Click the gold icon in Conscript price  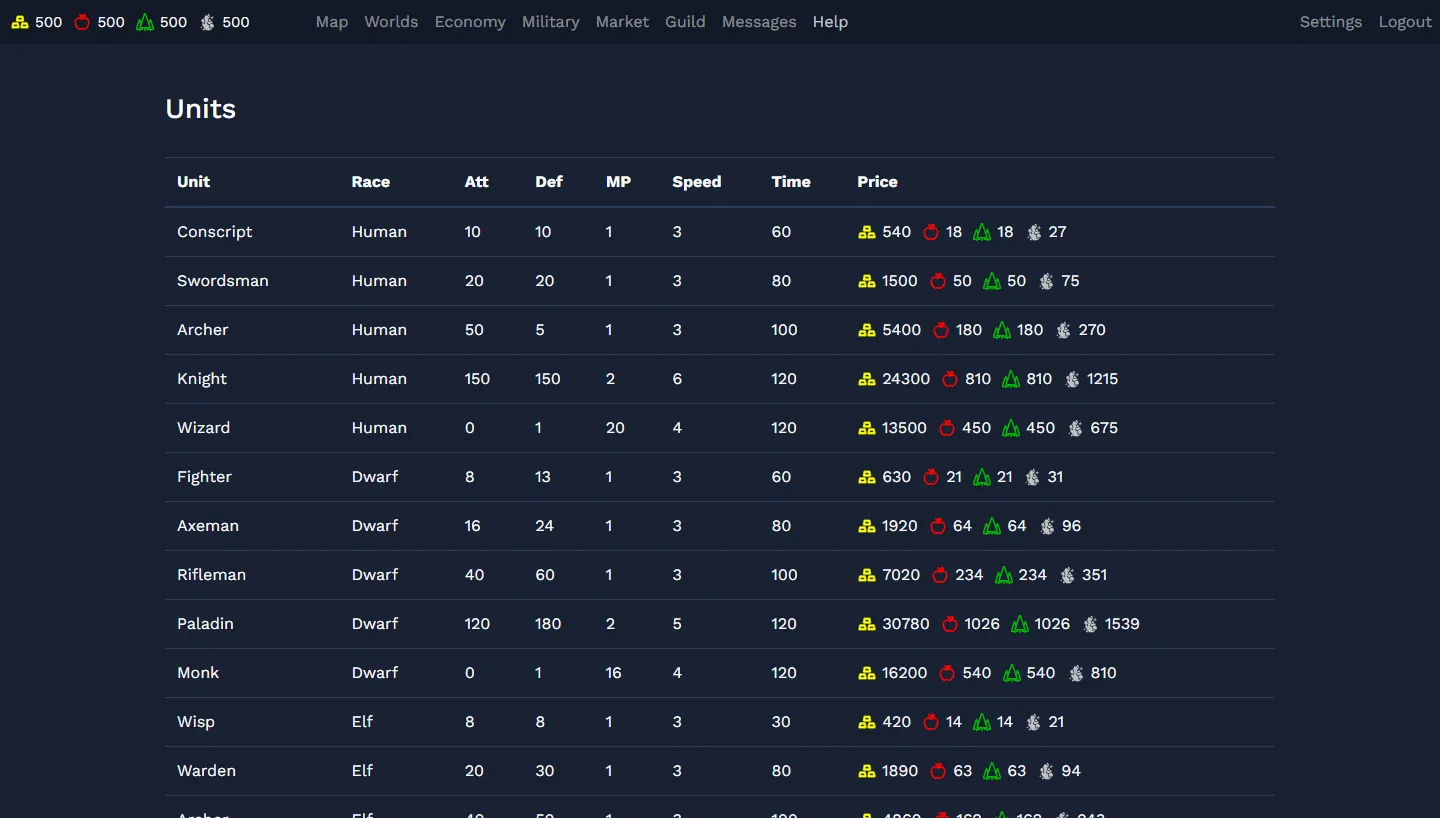(x=867, y=232)
